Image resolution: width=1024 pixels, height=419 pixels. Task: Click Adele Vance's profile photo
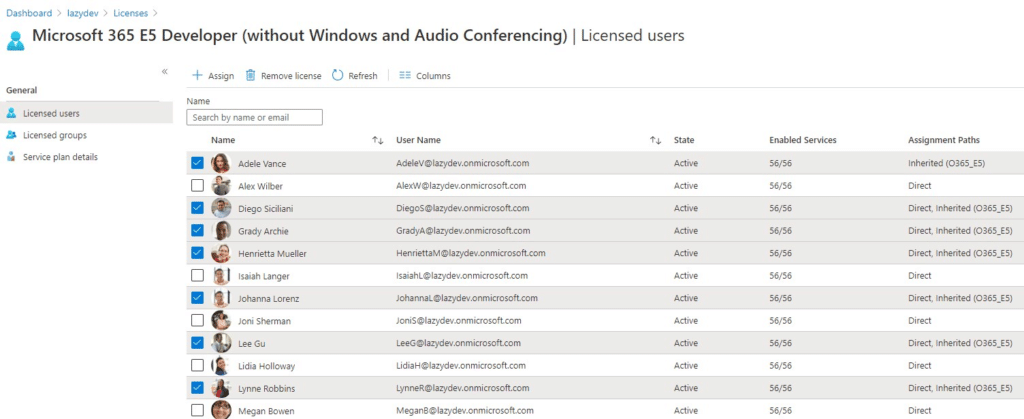point(221,163)
